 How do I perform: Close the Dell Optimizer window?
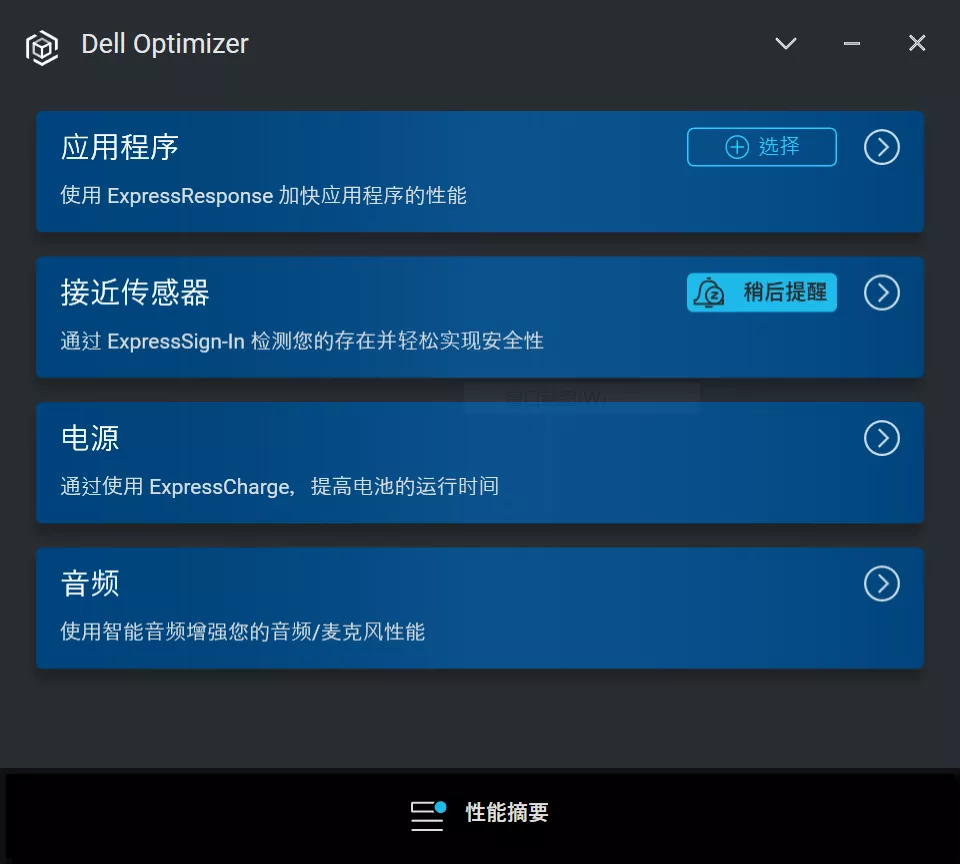click(x=917, y=43)
